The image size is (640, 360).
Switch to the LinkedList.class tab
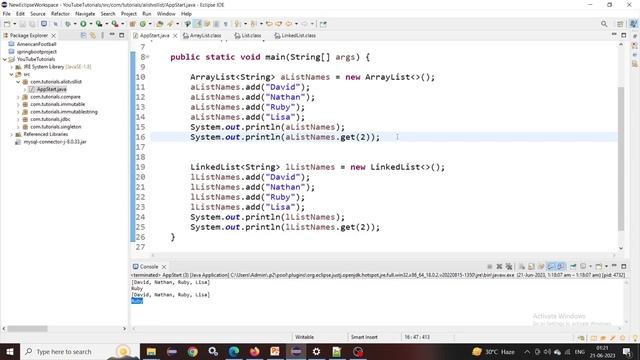click(295, 36)
